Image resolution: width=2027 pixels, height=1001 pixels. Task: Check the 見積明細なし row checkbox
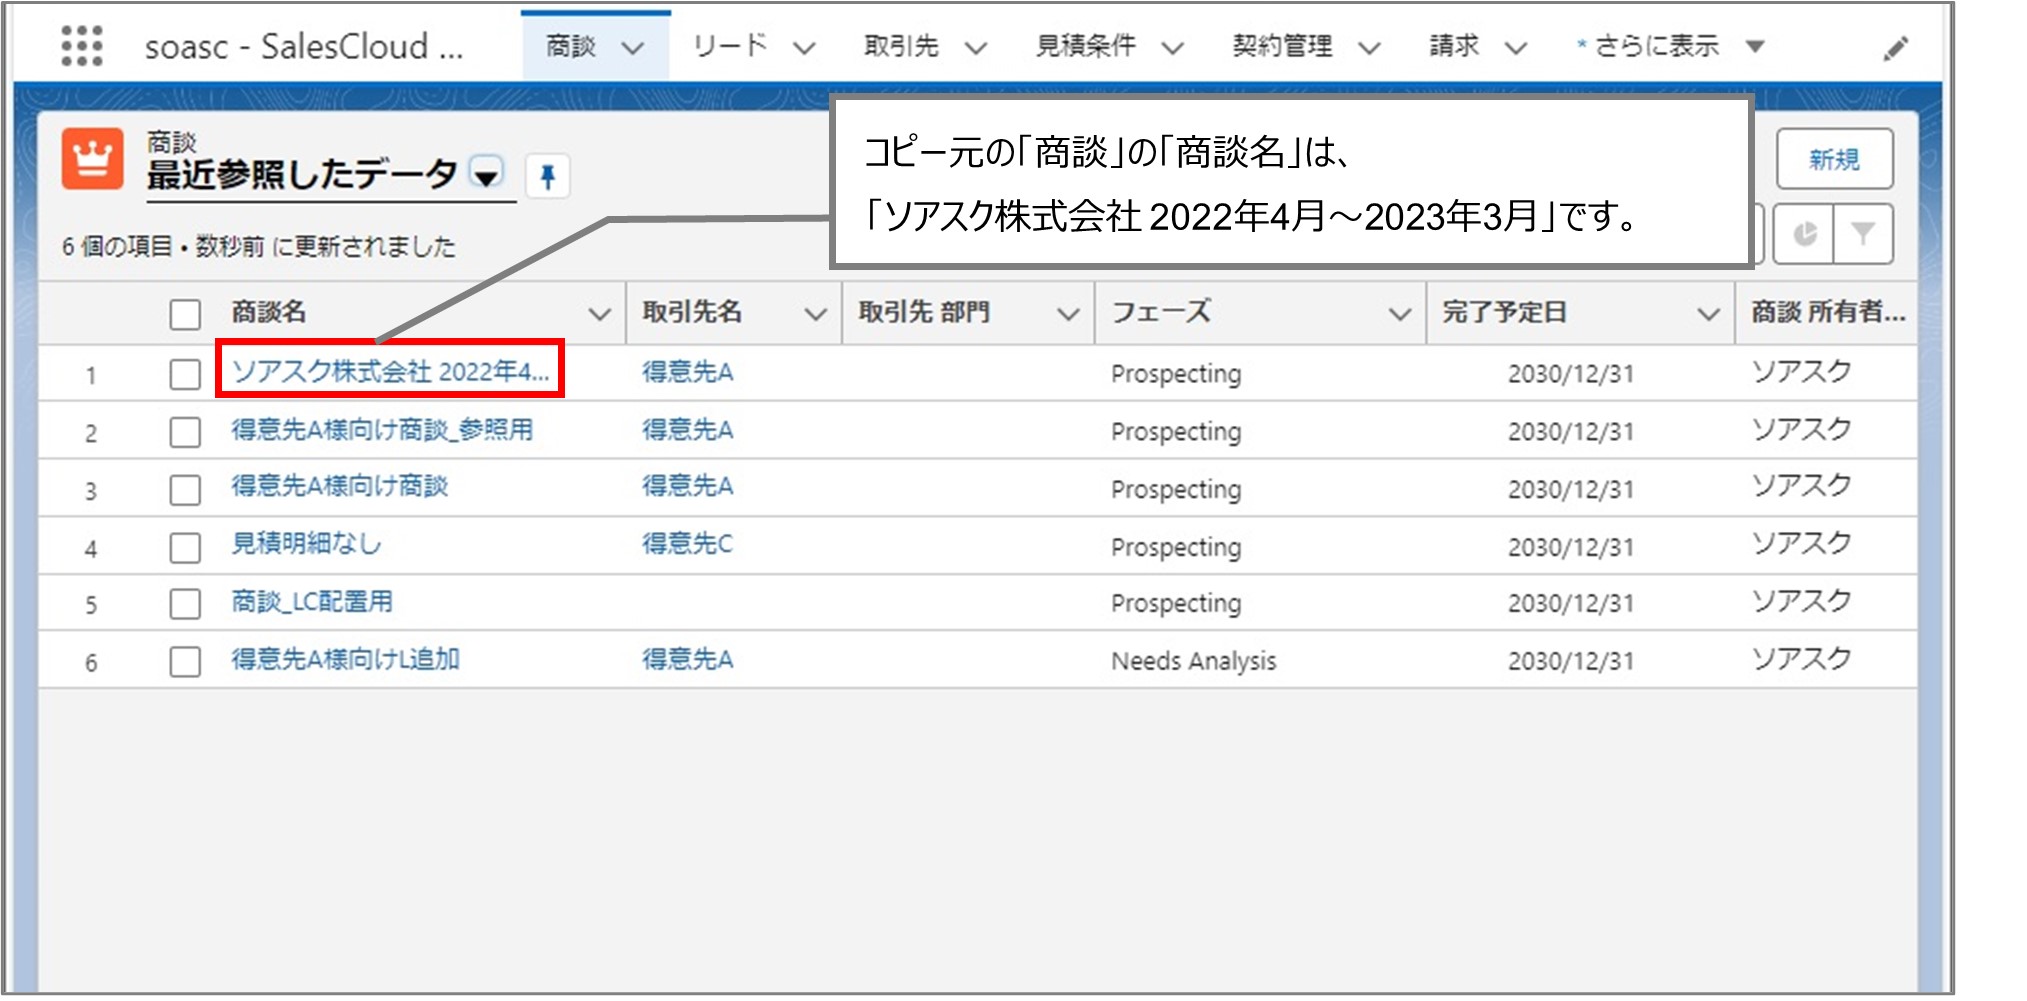point(185,547)
